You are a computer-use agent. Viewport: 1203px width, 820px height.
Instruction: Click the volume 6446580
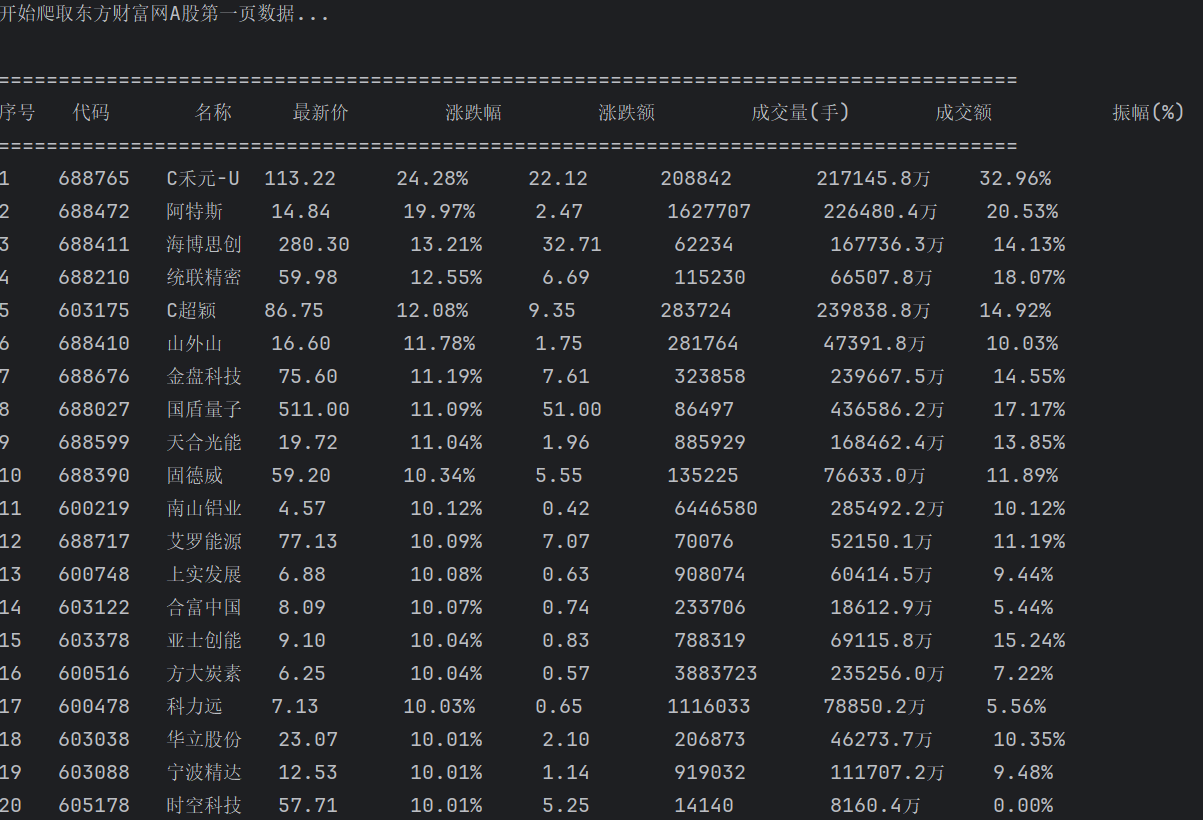716,509
